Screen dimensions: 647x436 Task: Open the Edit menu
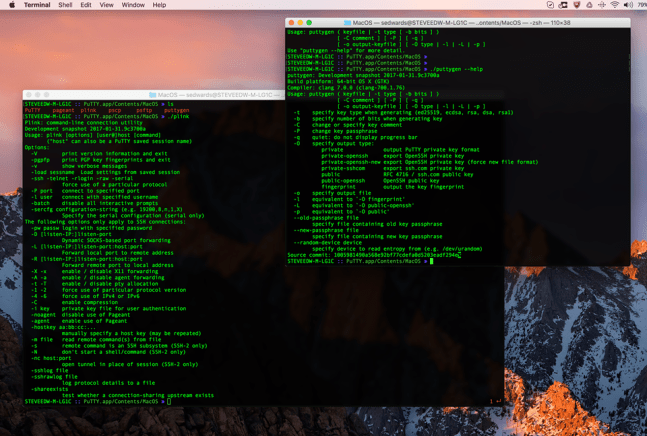[86, 5]
